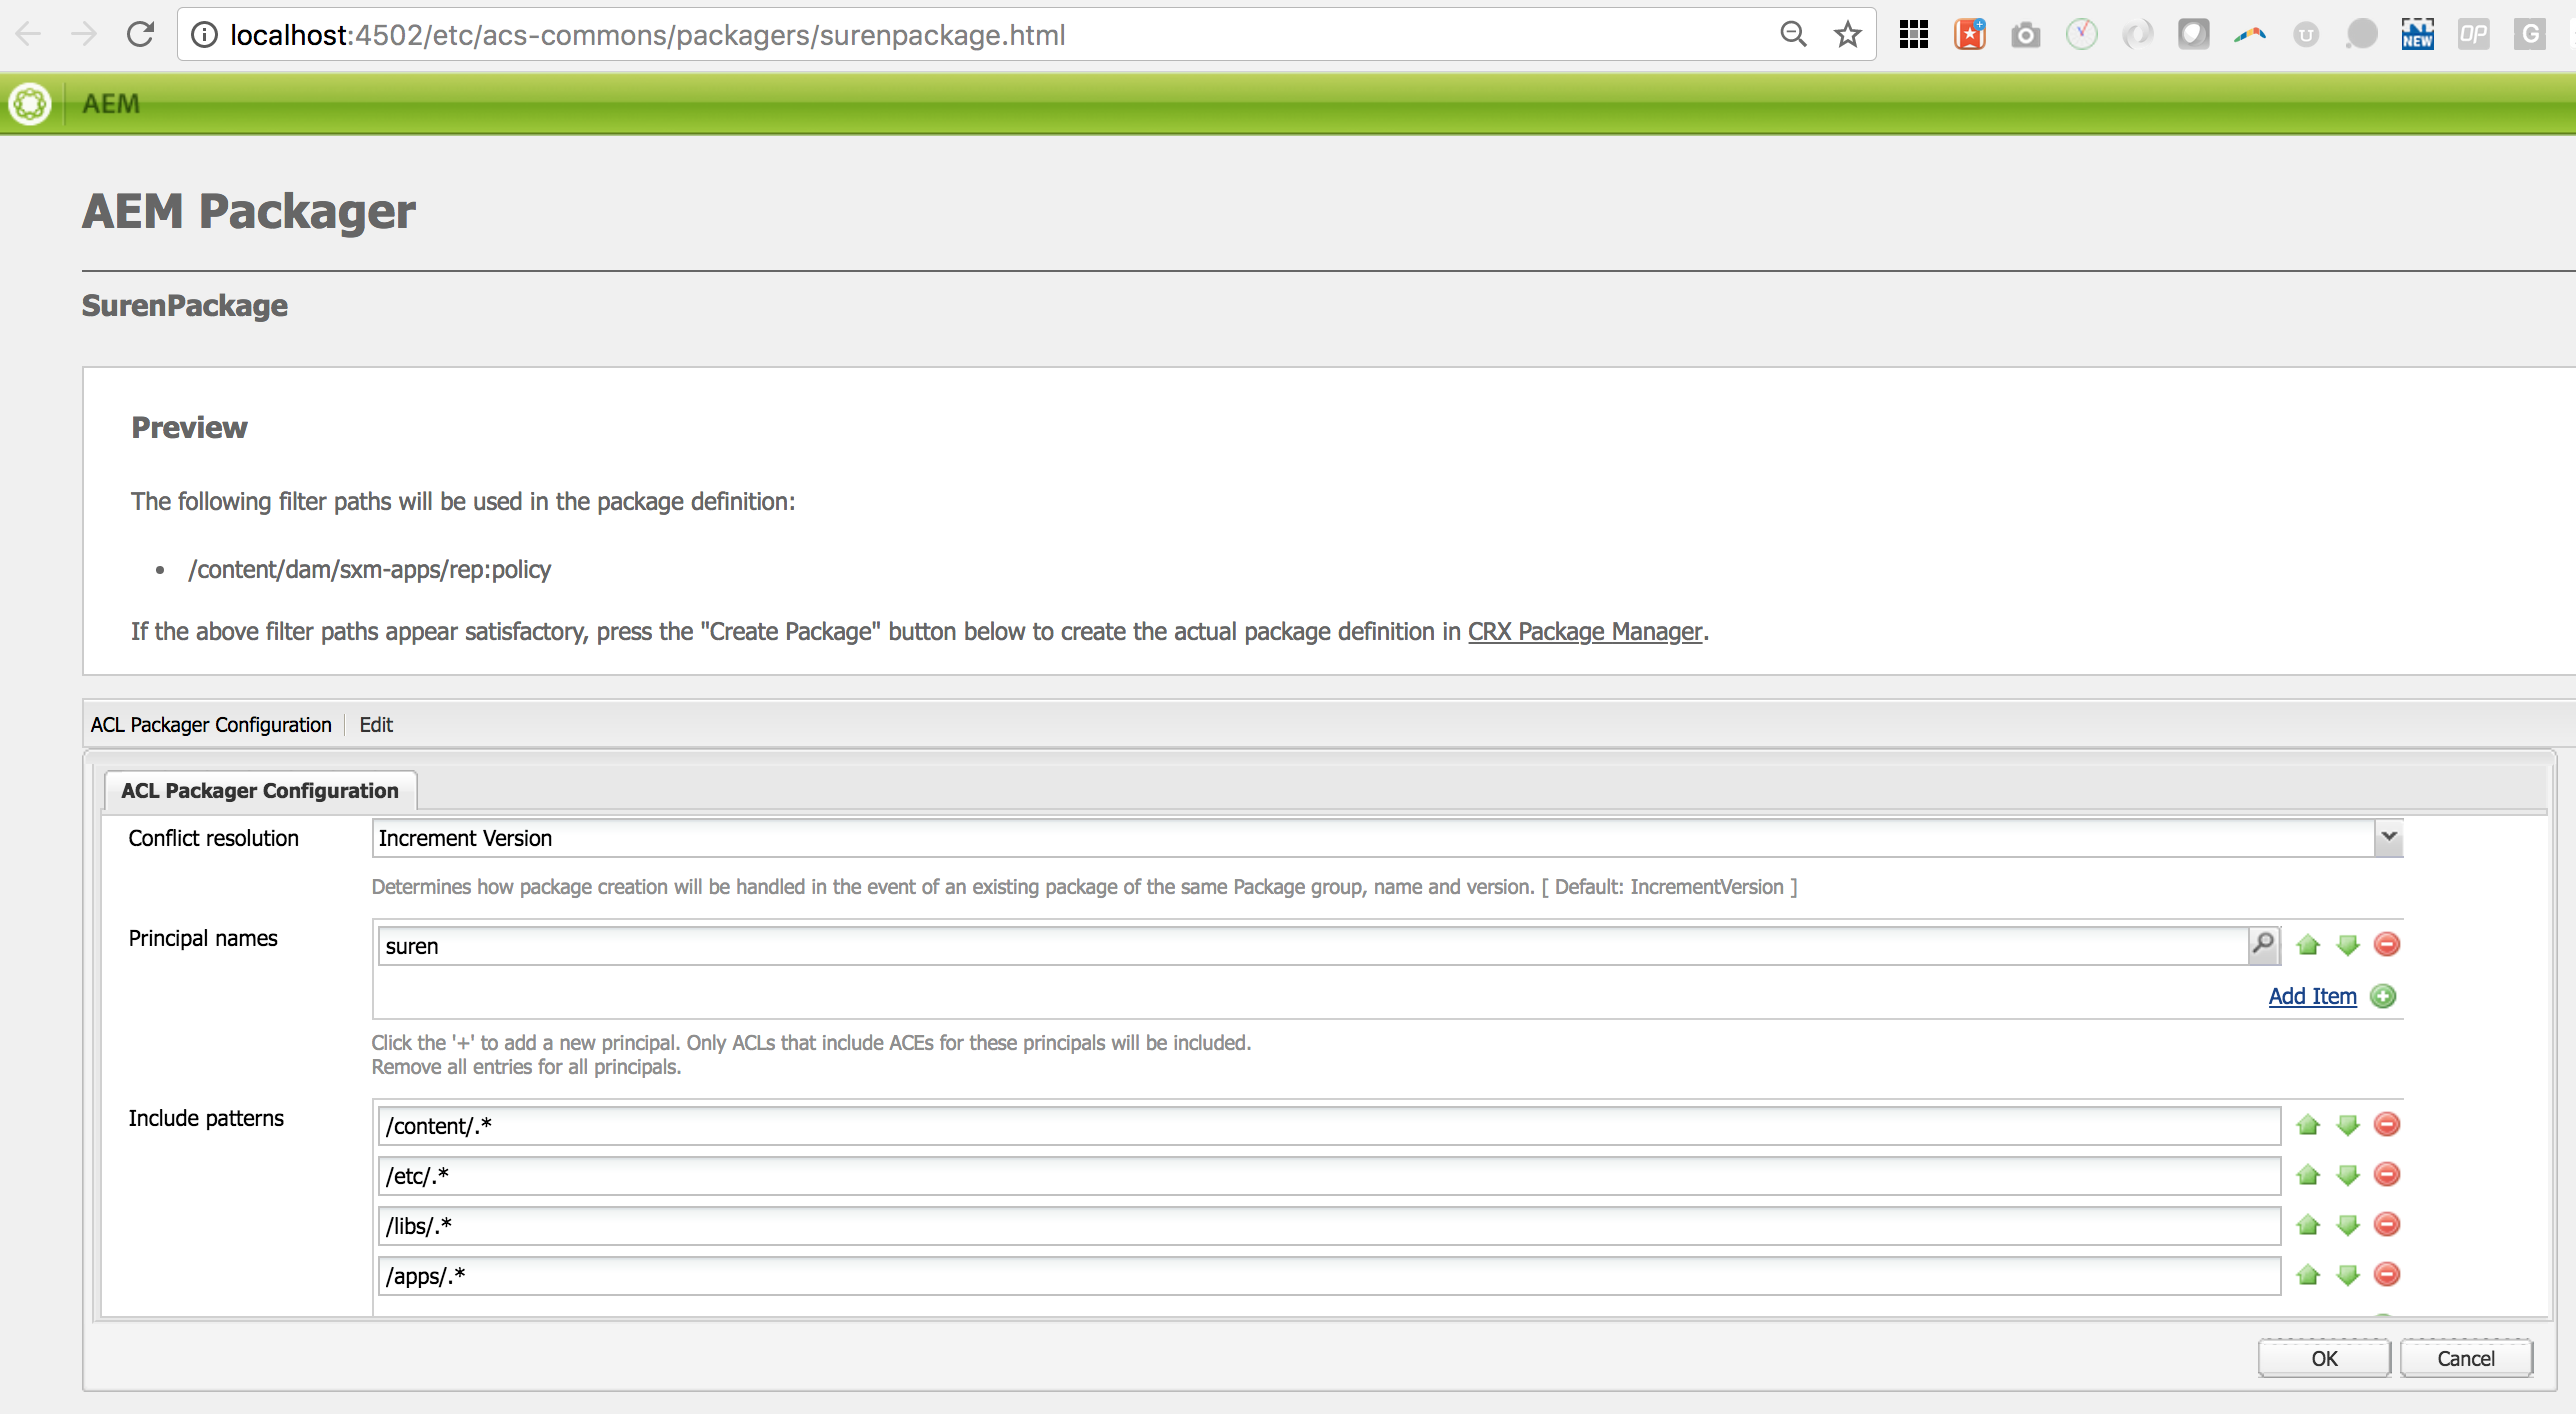Click the search icon in the suren principal field

(x=2262, y=943)
